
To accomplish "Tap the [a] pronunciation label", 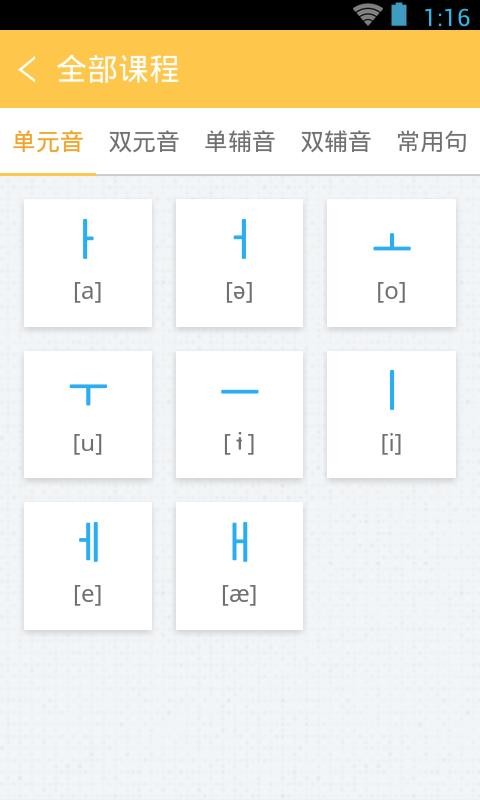I will pyautogui.click(x=88, y=292).
